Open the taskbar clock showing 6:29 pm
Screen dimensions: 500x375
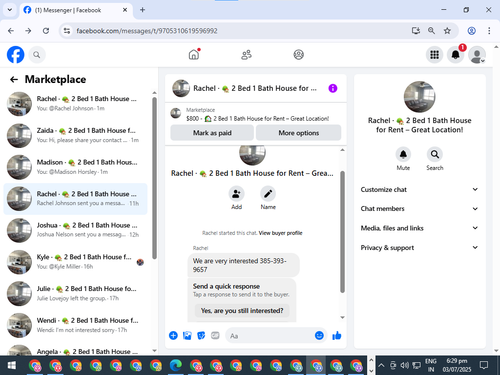457,365
